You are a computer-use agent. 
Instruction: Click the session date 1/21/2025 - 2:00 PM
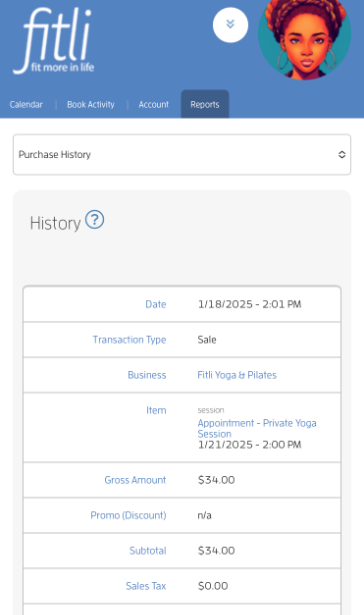249,445
